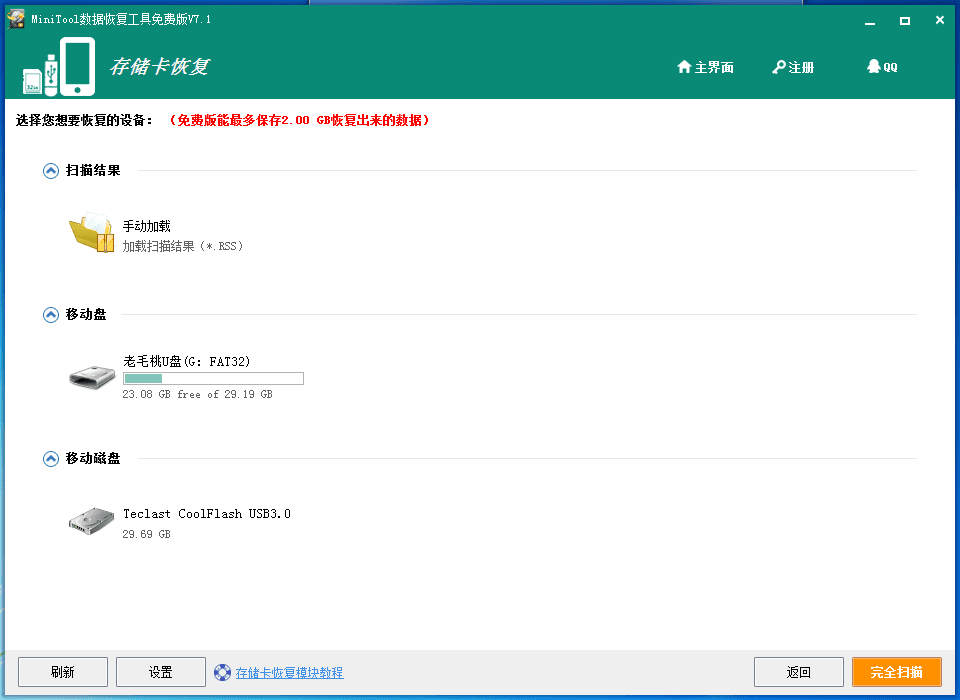The width and height of the screenshot is (960, 700).
Task: Click the MiniTool app icon in title bar
Action: [16, 19]
